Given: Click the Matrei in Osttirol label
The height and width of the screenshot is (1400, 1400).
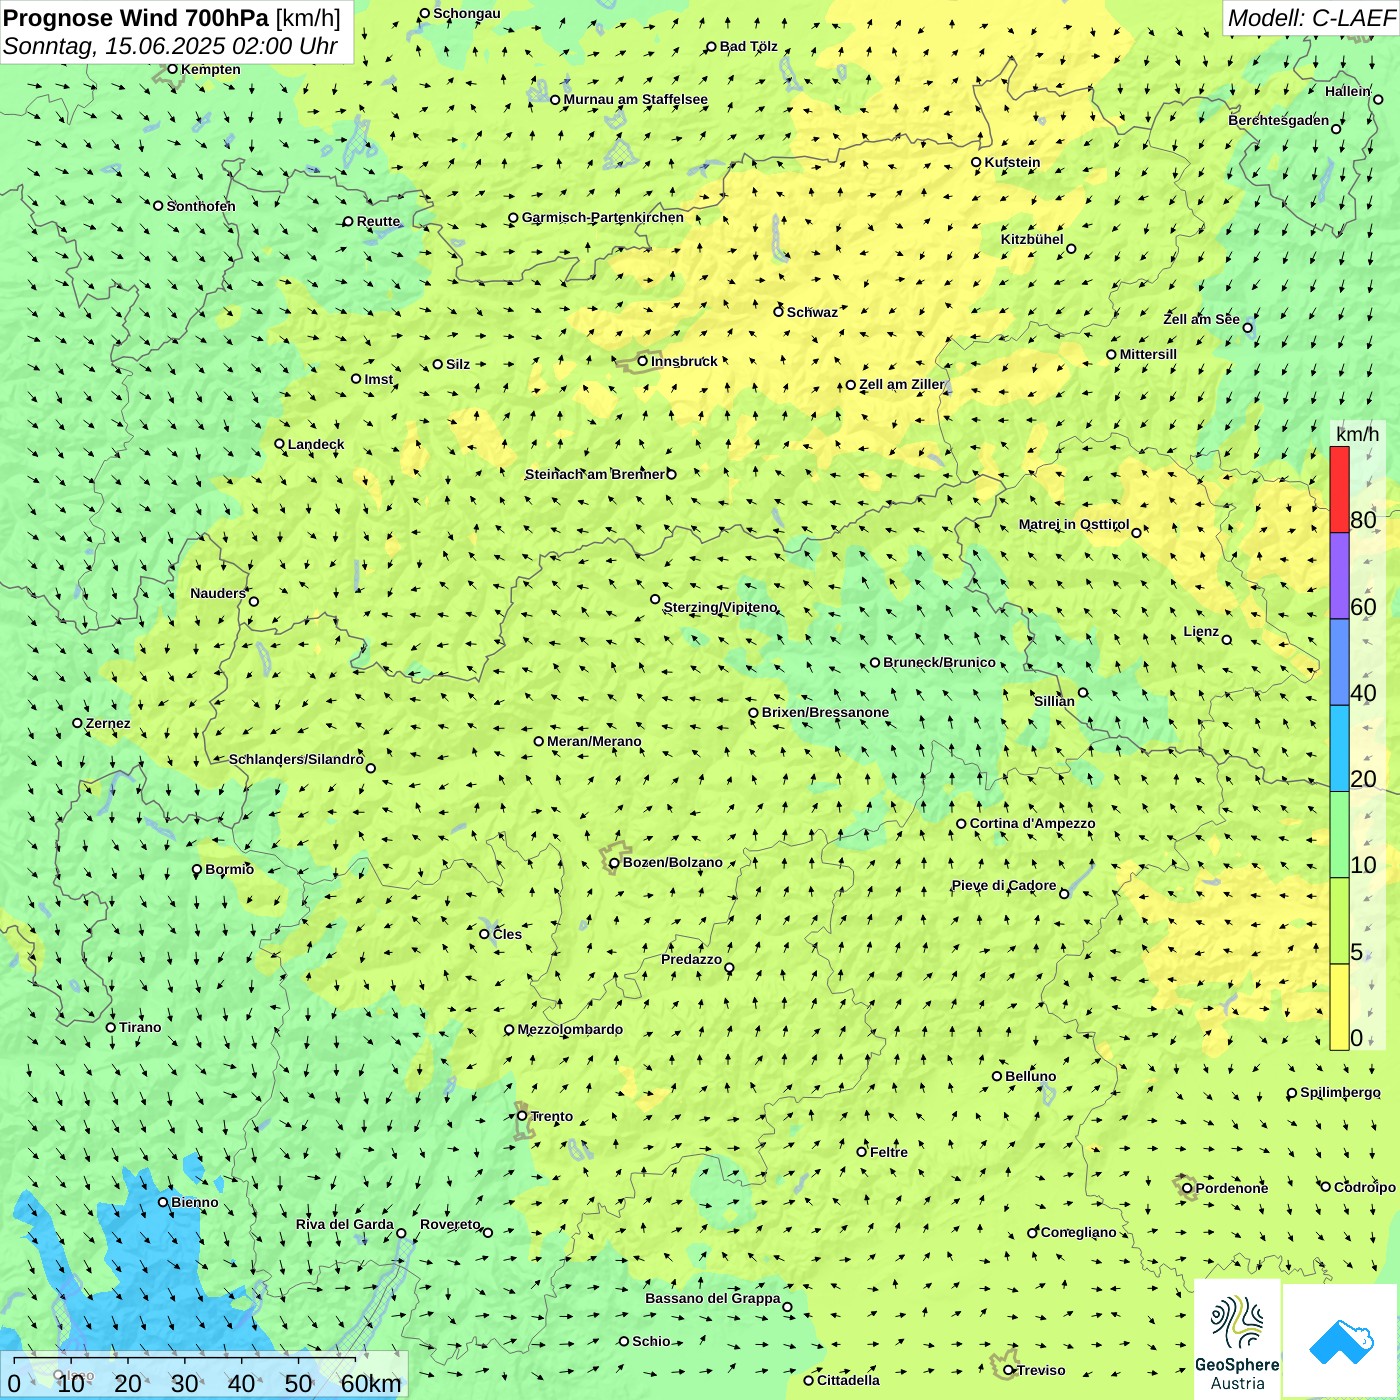Looking at the screenshot, I should point(1073,524).
